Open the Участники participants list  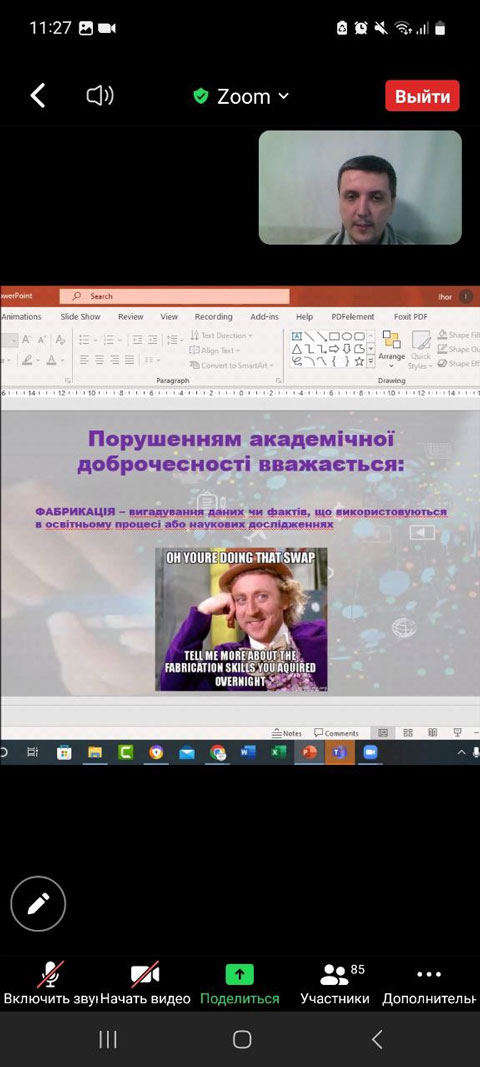click(335, 985)
